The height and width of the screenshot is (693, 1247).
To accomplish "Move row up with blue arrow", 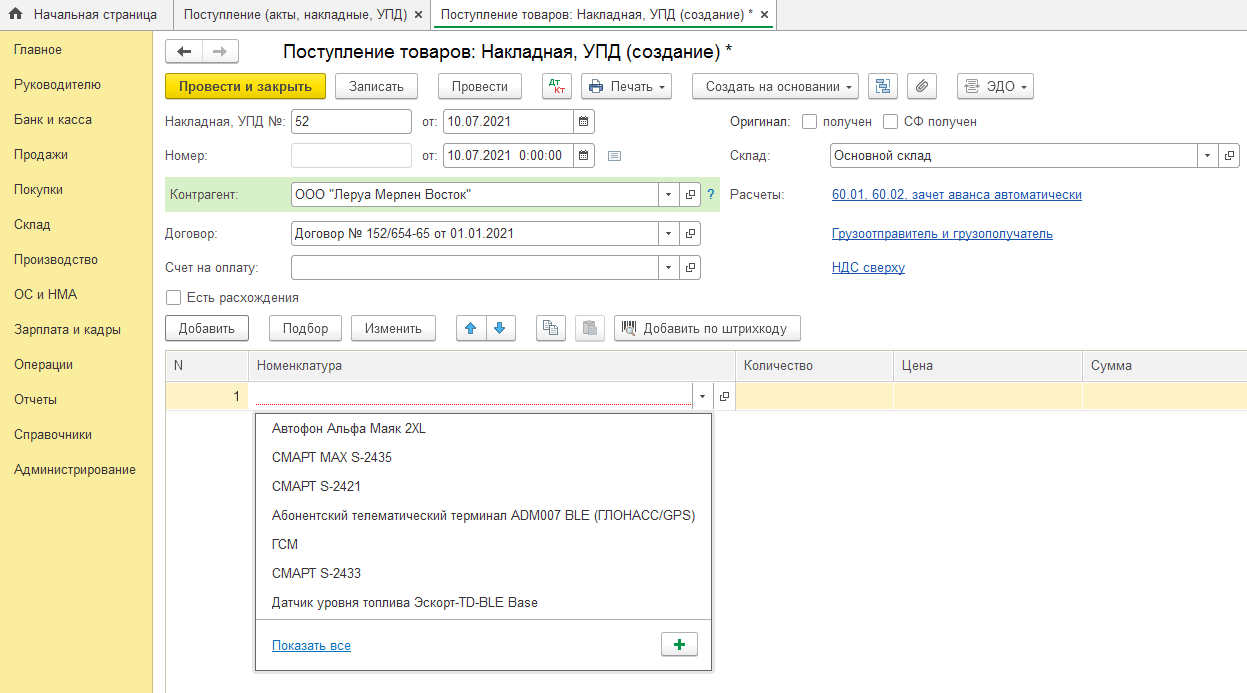I will tap(471, 328).
